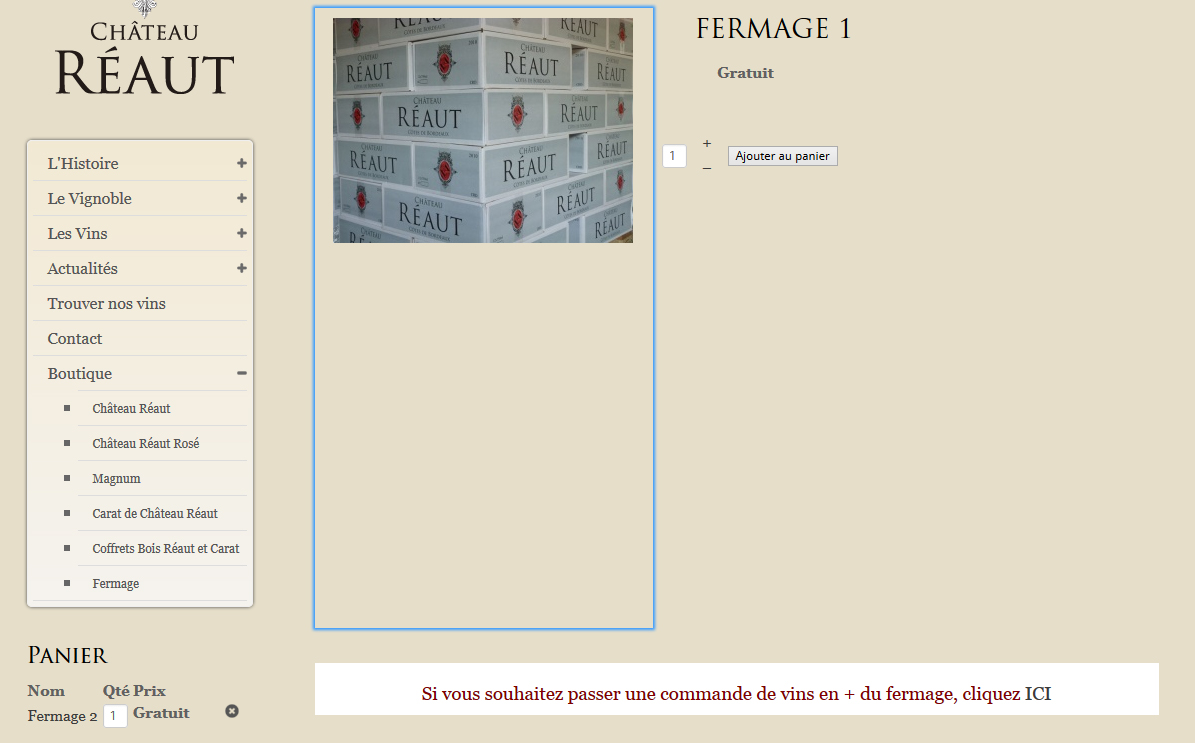Collapse the Boutique menu minus icon
The height and width of the screenshot is (743, 1195).
pyautogui.click(x=242, y=373)
